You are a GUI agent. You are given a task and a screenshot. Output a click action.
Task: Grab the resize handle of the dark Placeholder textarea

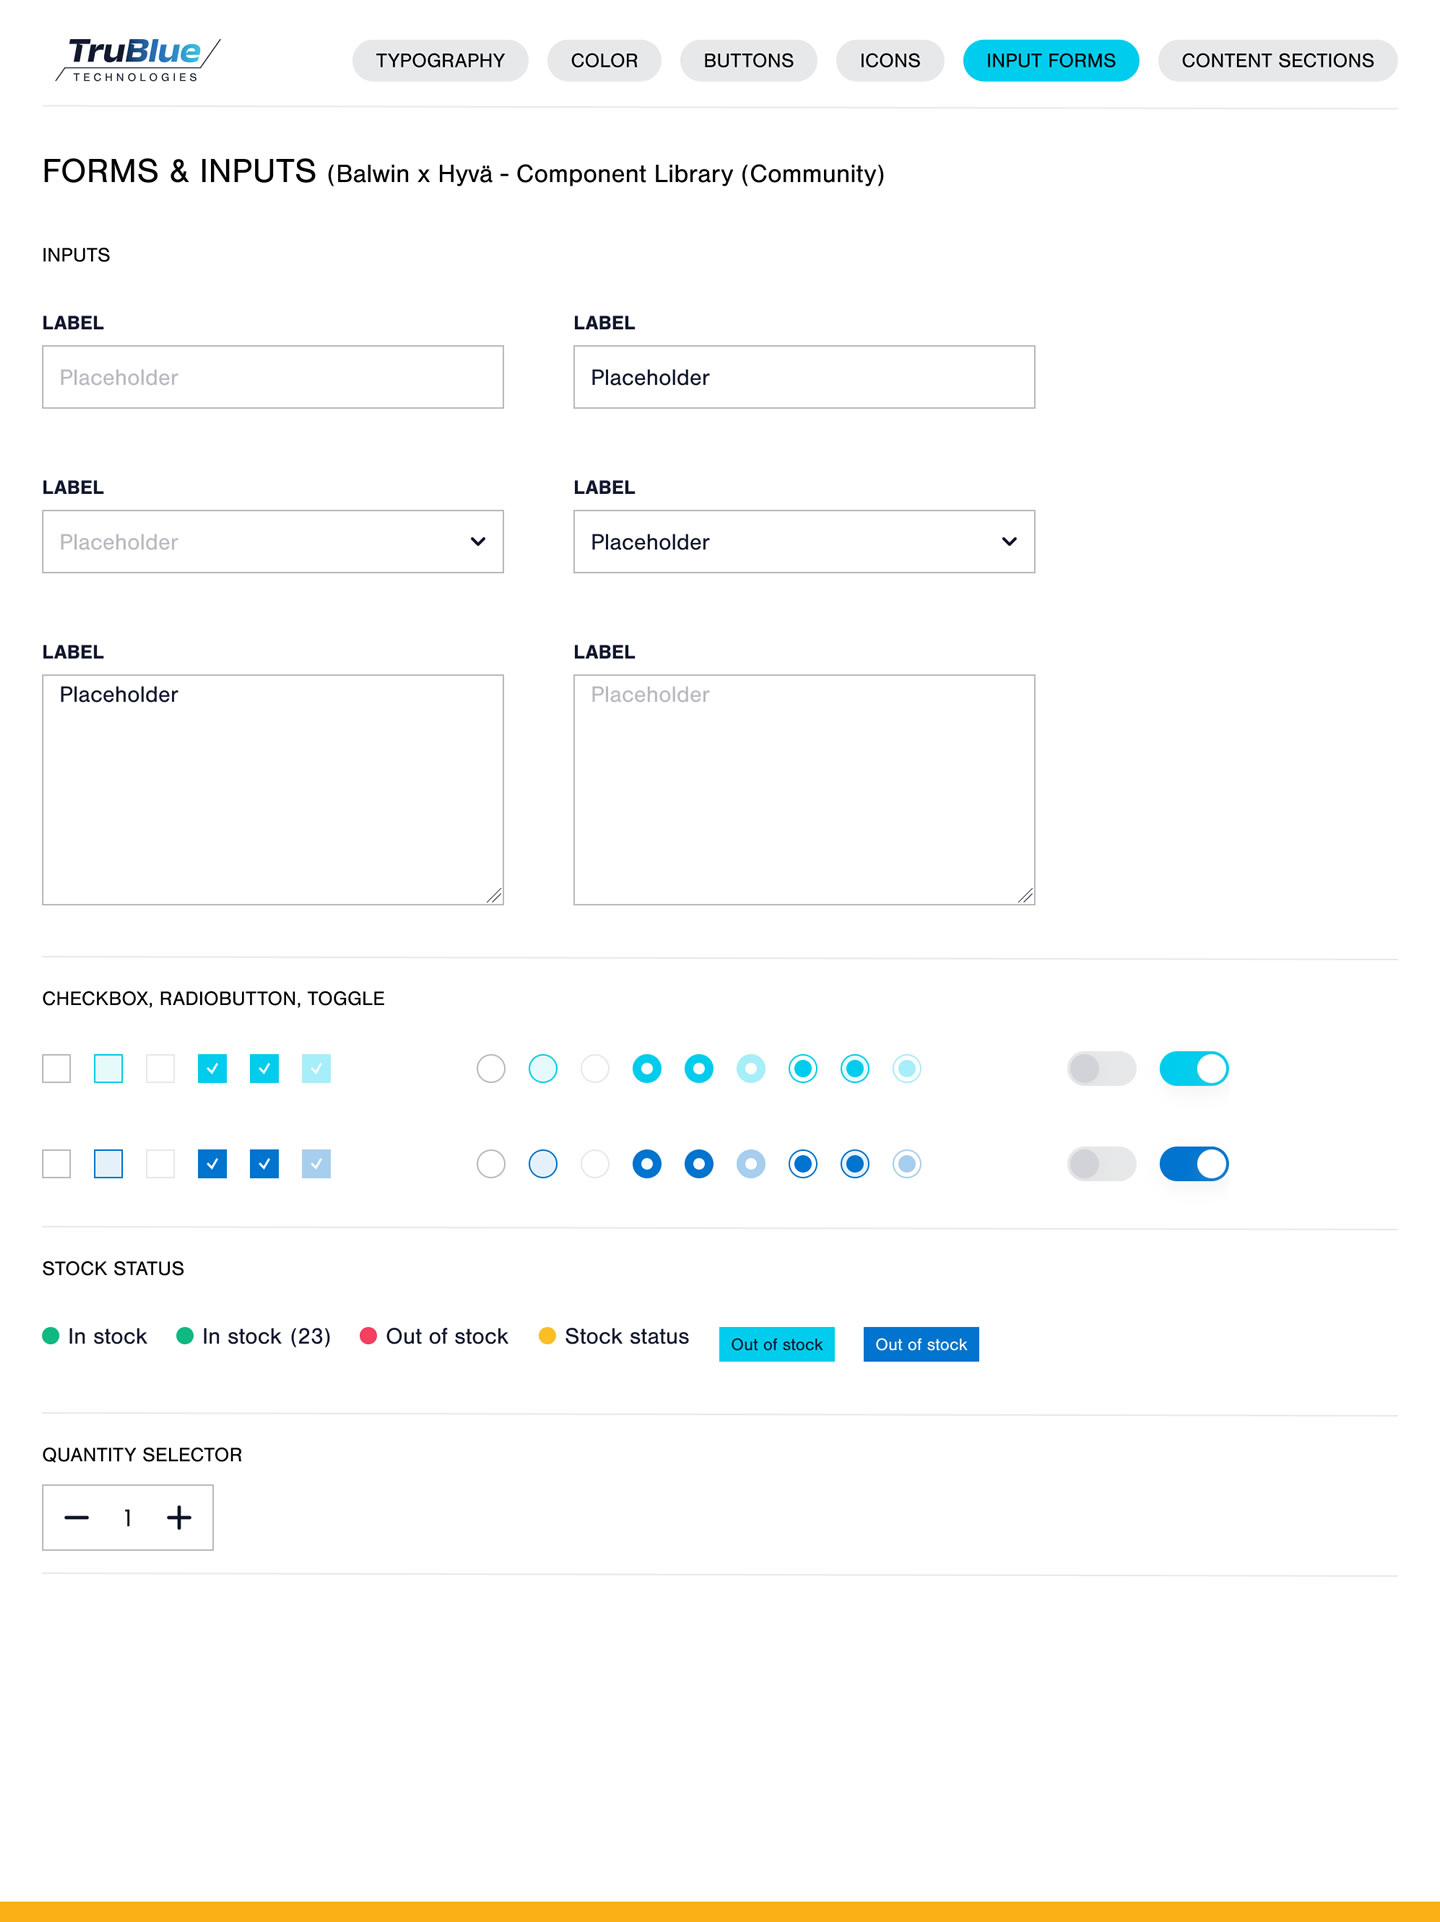(x=494, y=896)
